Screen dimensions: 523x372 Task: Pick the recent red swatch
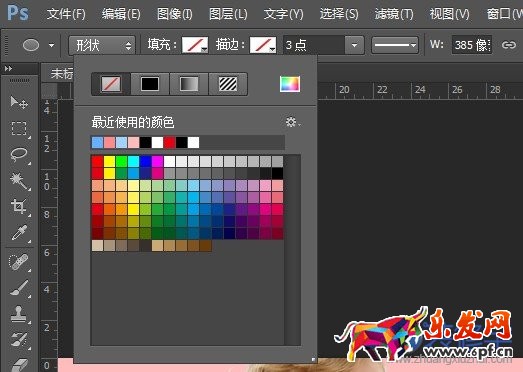[169, 142]
